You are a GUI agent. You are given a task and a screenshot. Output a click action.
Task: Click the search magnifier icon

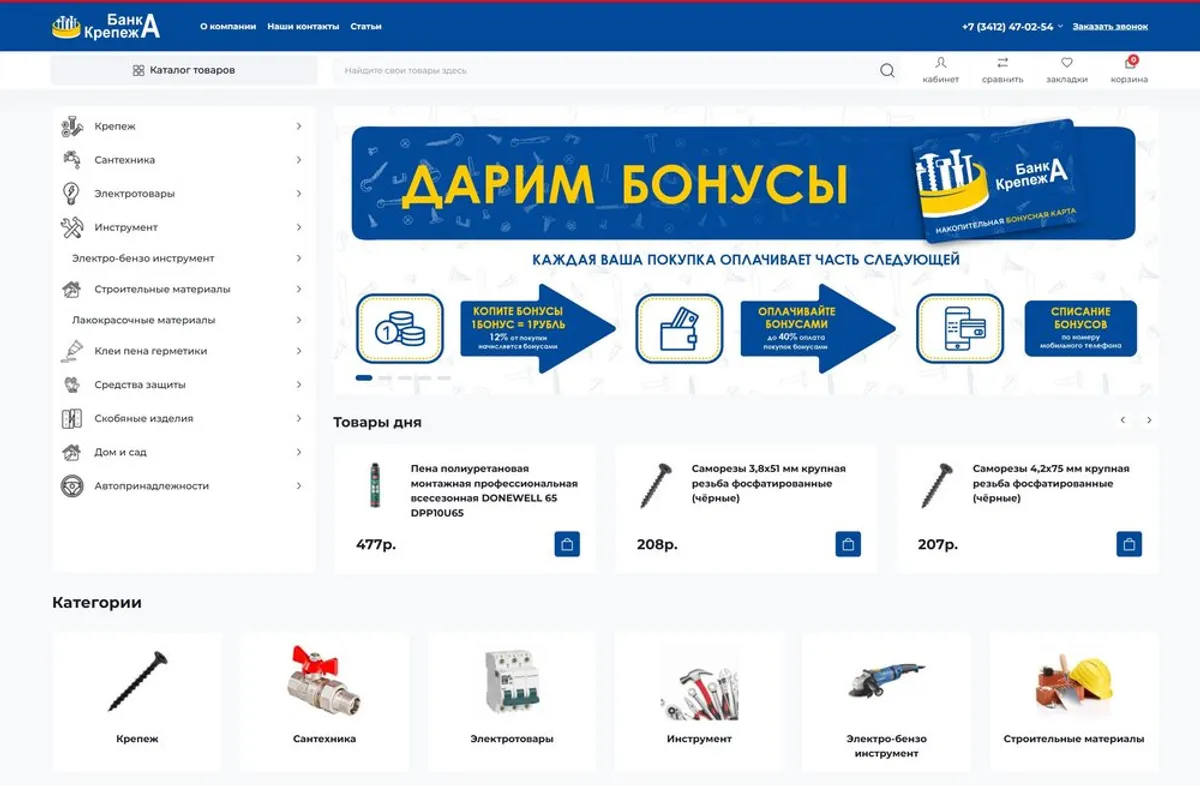tap(887, 71)
